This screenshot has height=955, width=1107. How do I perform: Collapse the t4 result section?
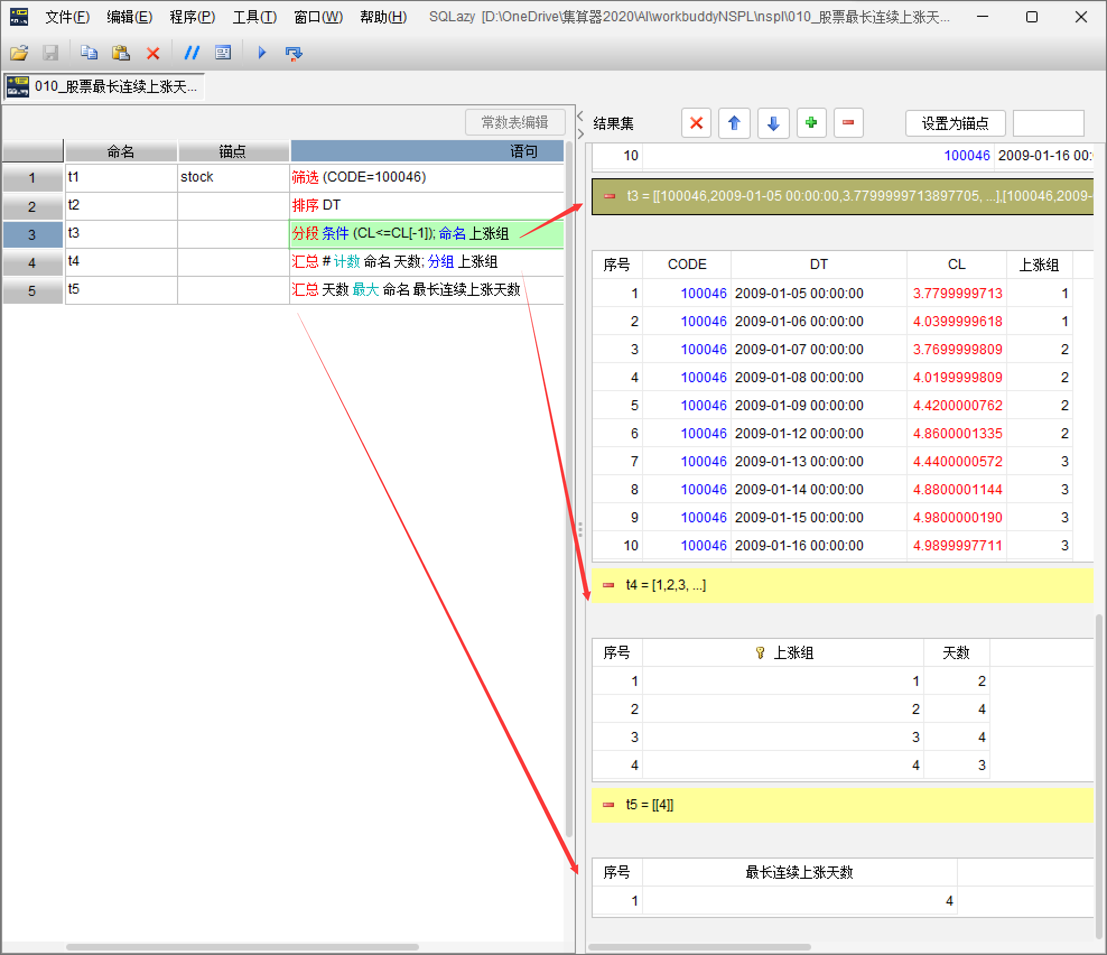click(609, 585)
